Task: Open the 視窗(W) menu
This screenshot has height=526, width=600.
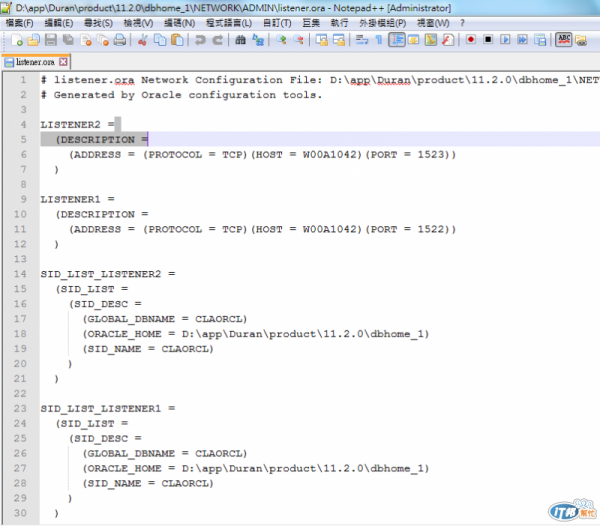Action: point(433,23)
